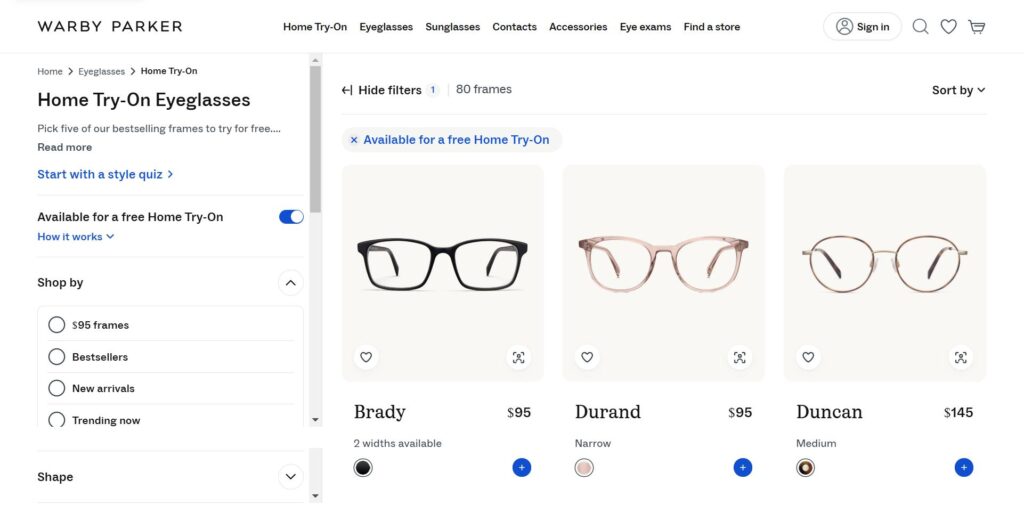Open the shopping cart icon
The width and height of the screenshot is (1024, 513).
[x=977, y=27]
